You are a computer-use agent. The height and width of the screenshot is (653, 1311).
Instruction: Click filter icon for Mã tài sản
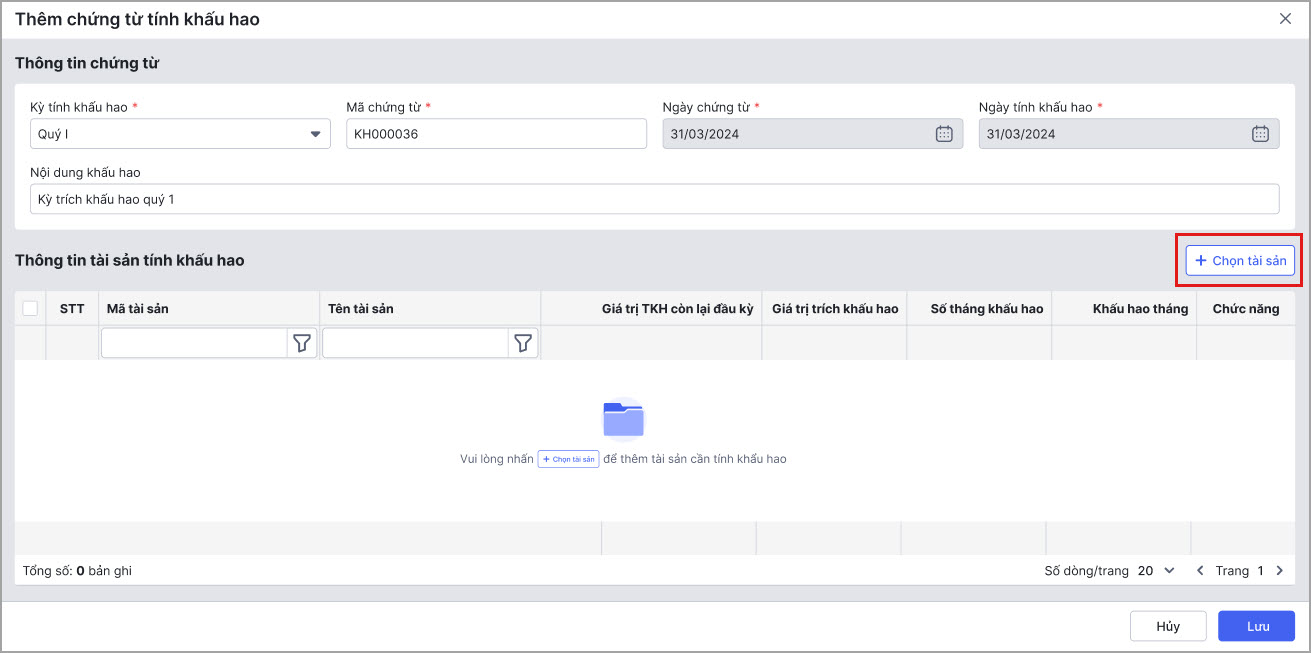click(302, 343)
